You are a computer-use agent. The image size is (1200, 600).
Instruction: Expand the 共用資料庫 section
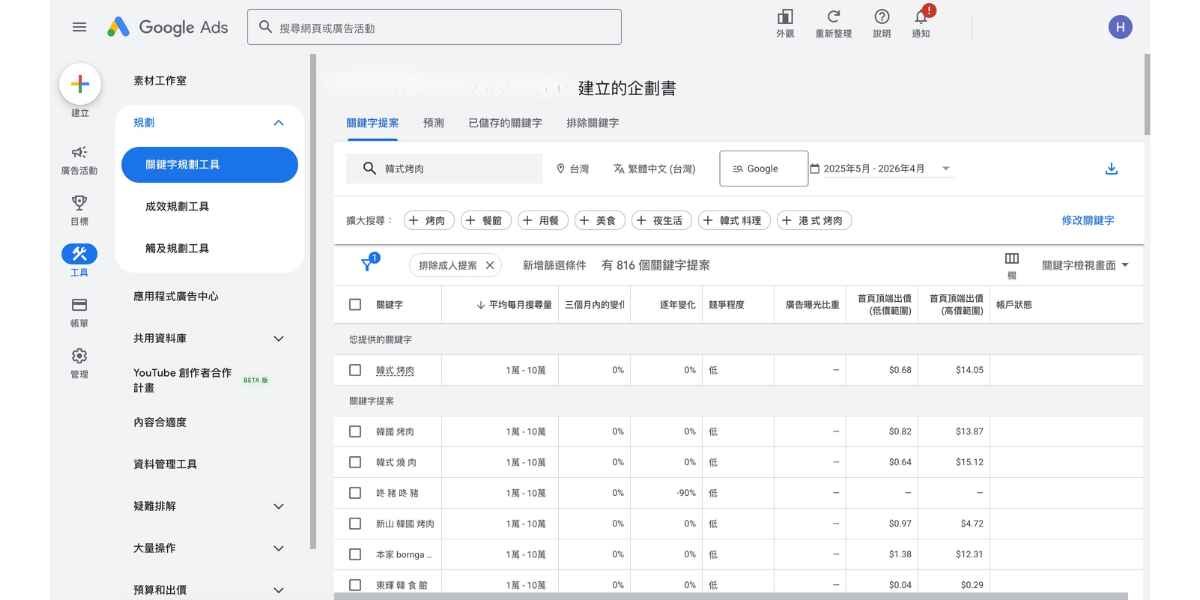click(x=278, y=339)
